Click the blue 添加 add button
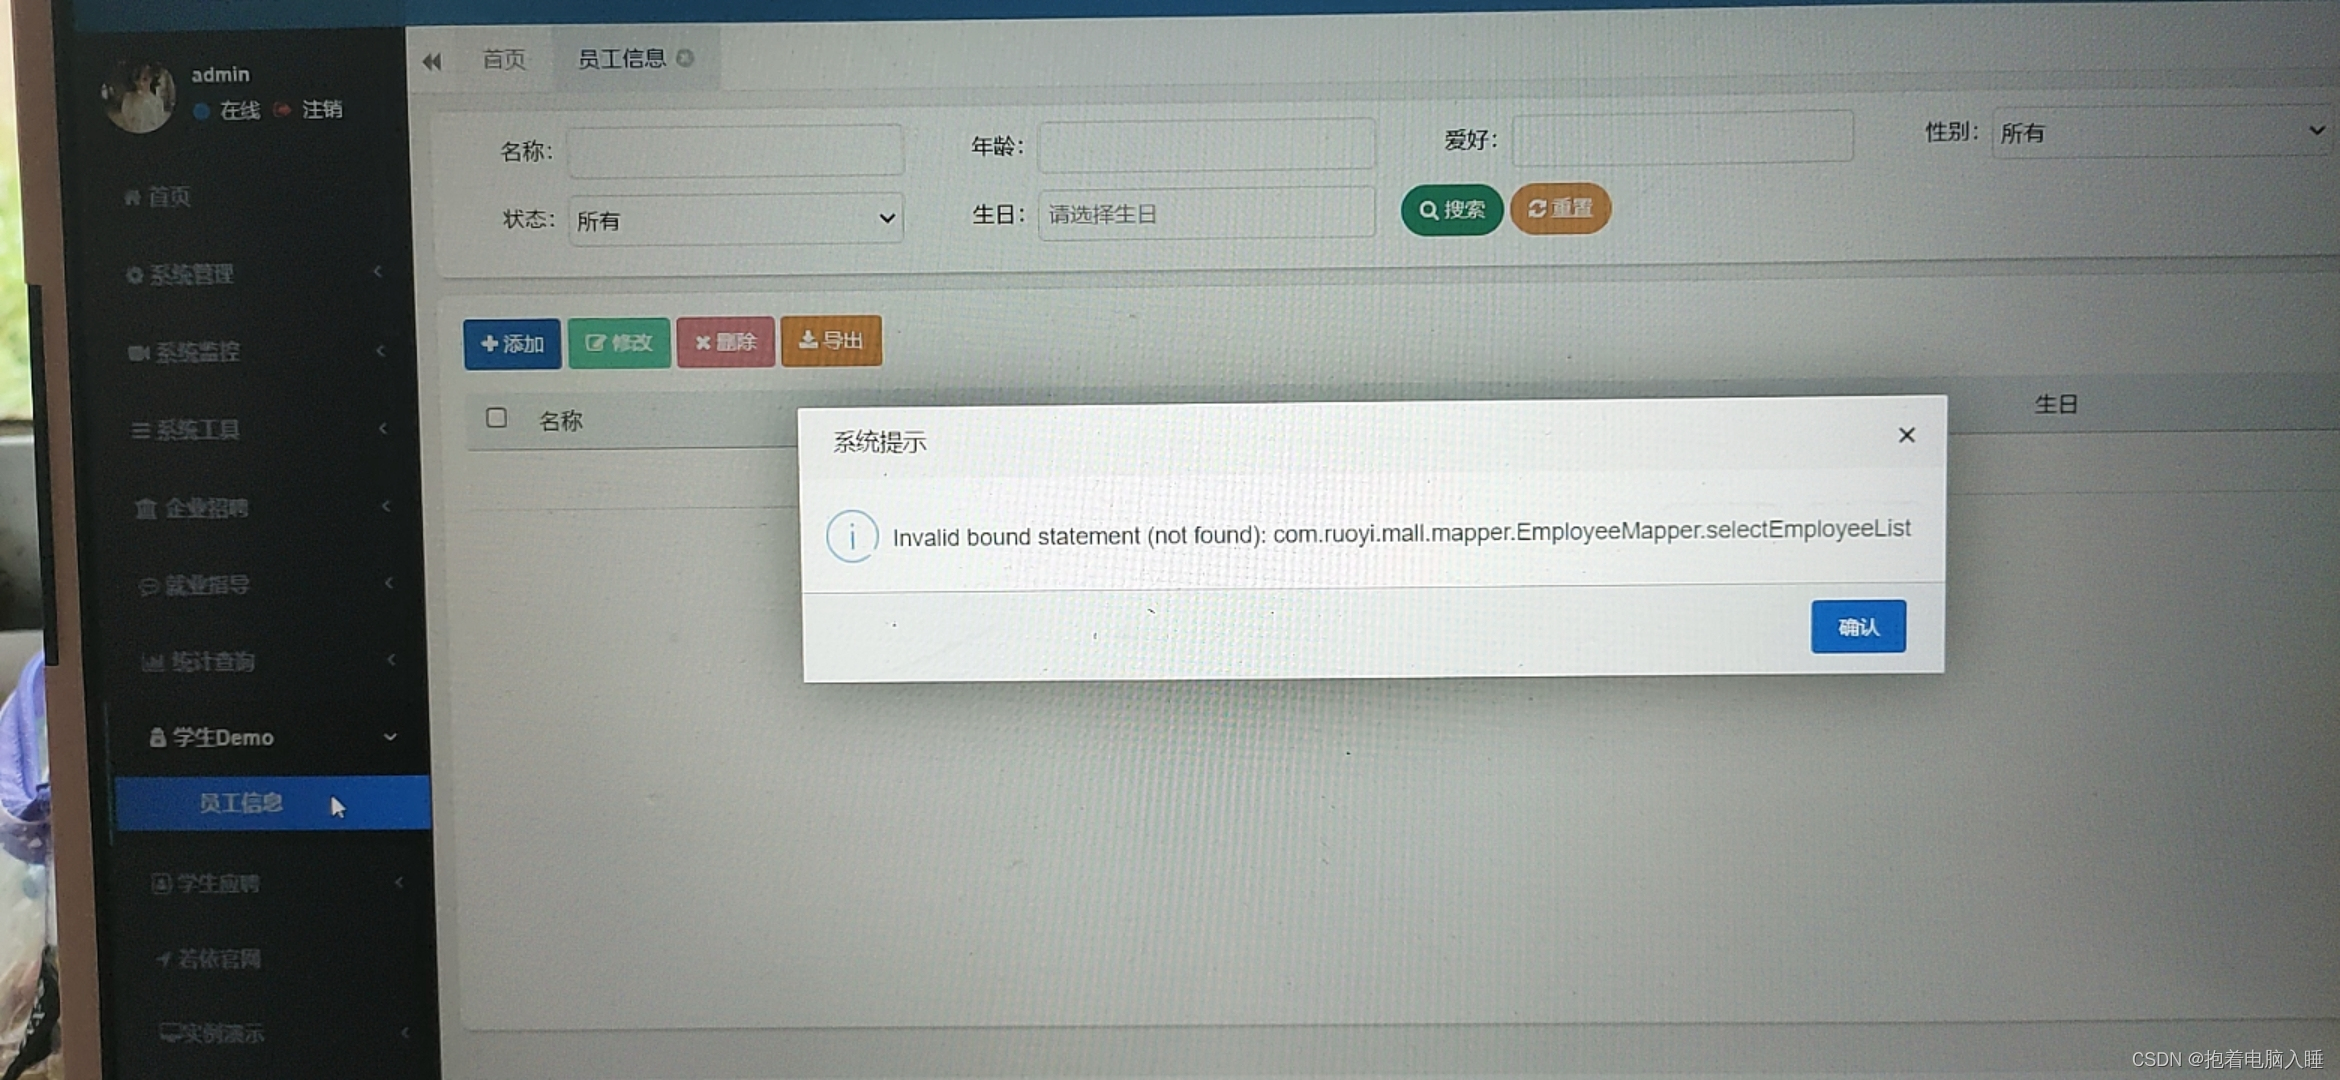The width and height of the screenshot is (2340, 1080). (512, 344)
